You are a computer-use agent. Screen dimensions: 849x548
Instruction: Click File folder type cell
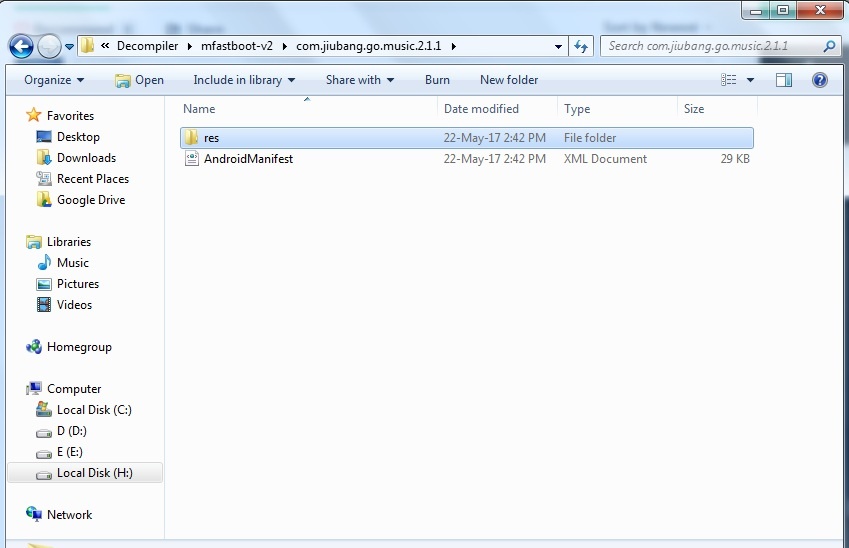[590, 138]
